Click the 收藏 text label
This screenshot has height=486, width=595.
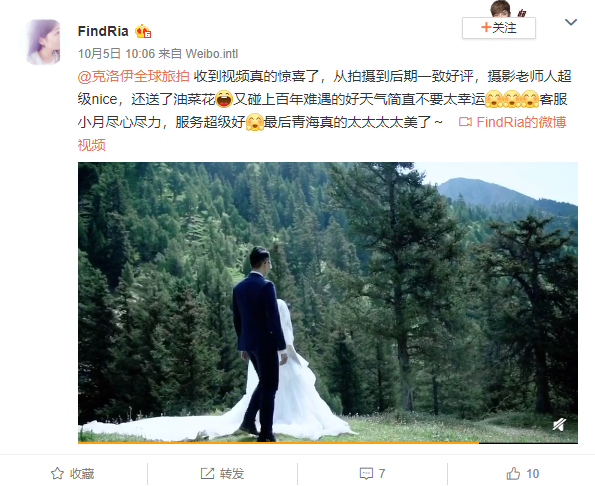pos(82,473)
